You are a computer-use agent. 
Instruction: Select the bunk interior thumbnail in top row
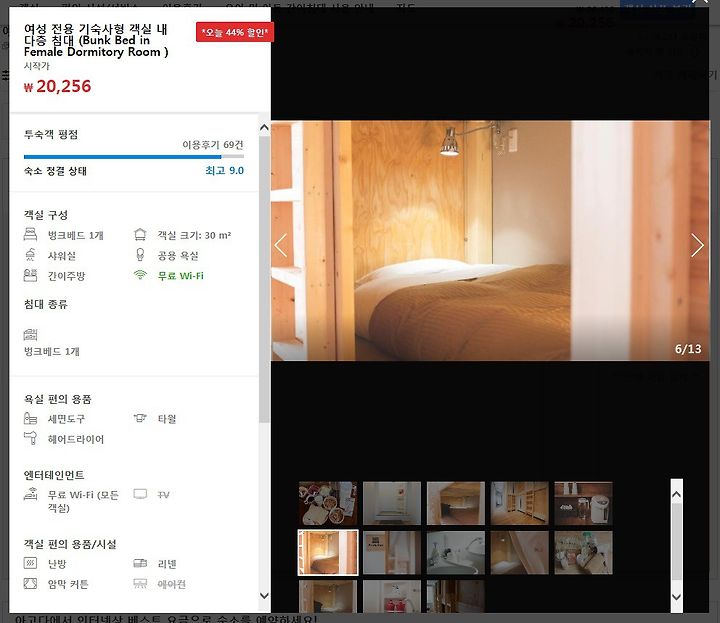click(456, 503)
